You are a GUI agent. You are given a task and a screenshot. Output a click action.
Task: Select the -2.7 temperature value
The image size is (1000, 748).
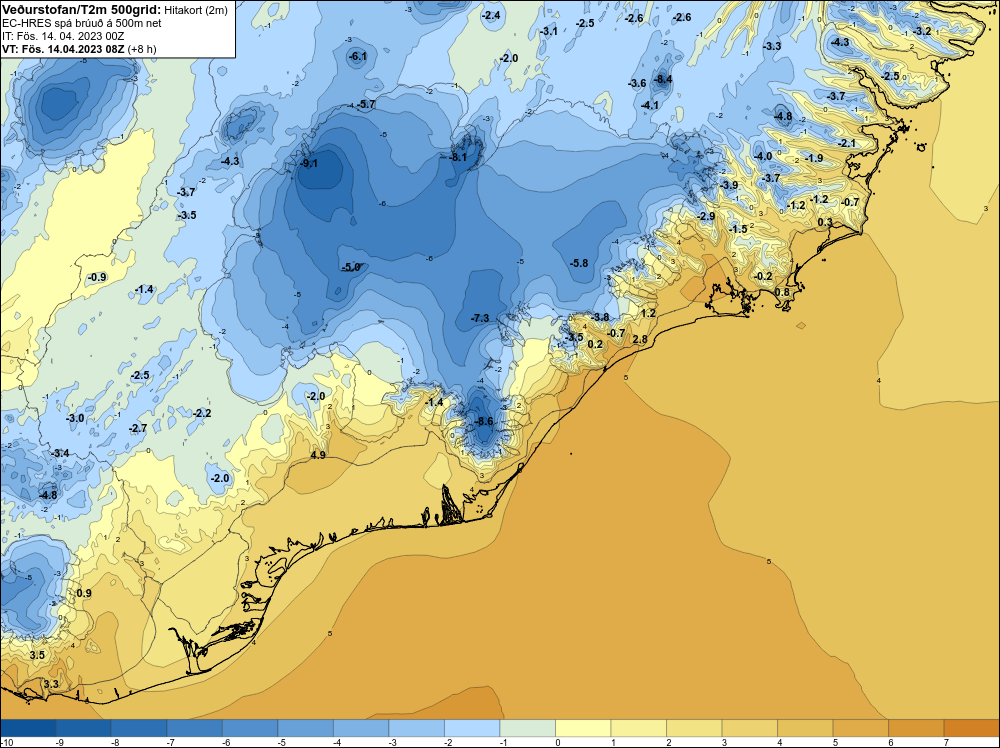138,429
